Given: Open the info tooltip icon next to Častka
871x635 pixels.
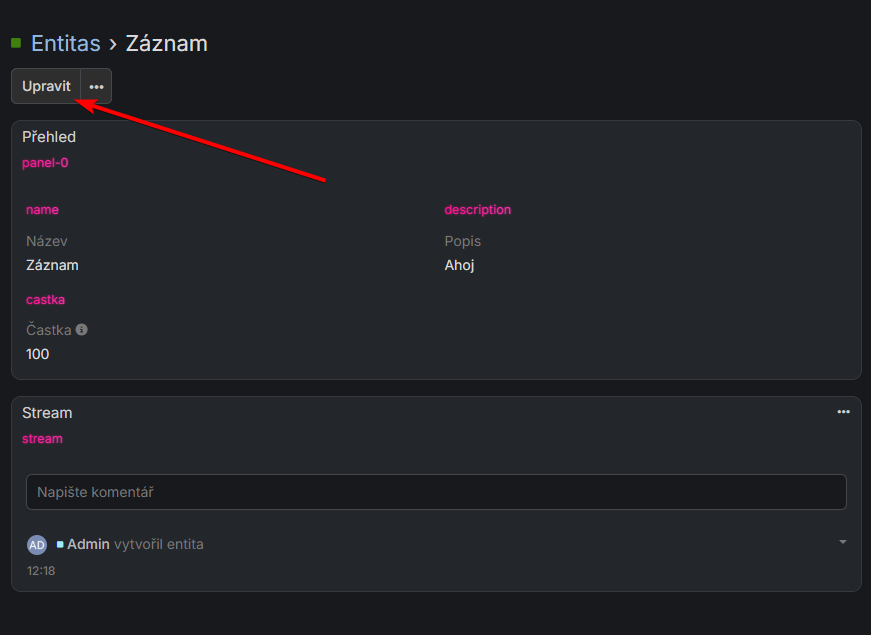Looking at the screenshot, I should click(x=81, y=329).
